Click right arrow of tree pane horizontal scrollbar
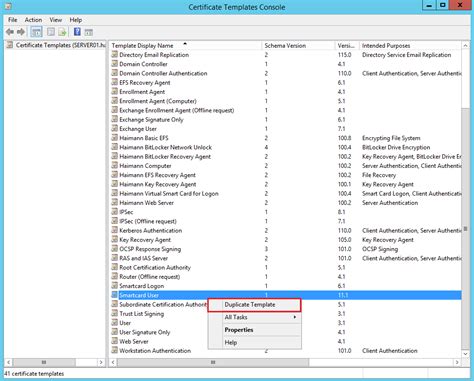474x381 pixels. tap(101, 362)
